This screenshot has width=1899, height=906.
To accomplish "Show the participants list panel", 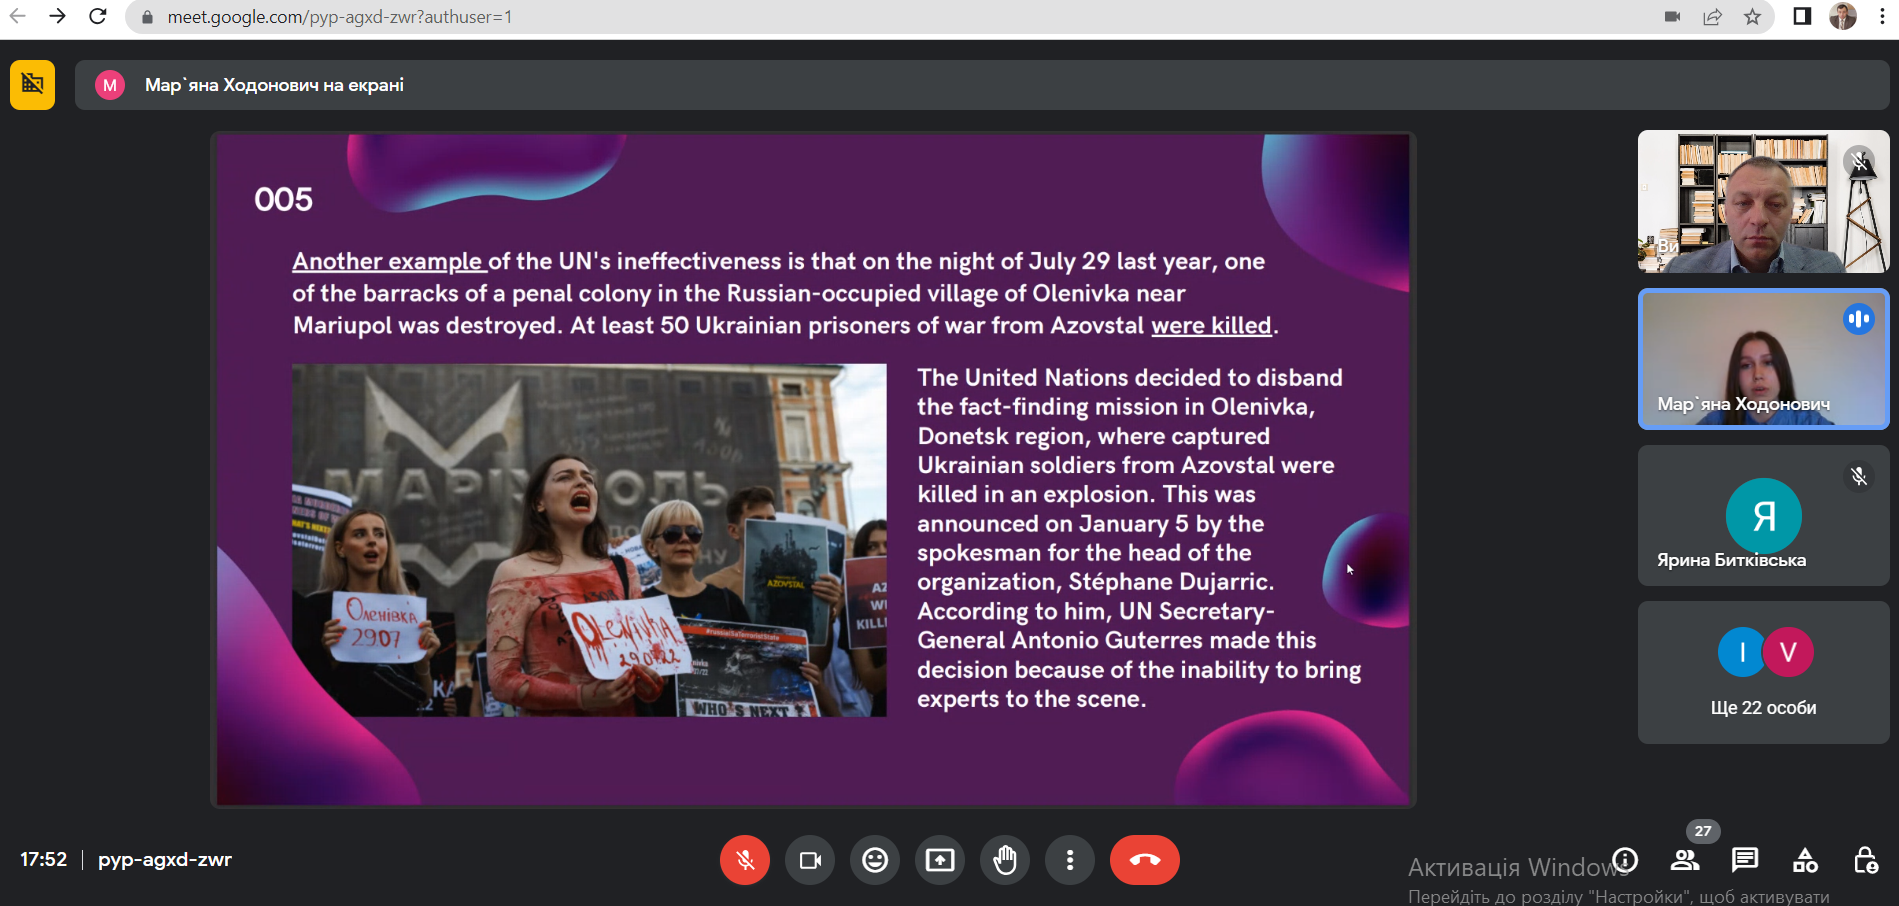I will click(x=1685, y=860).
